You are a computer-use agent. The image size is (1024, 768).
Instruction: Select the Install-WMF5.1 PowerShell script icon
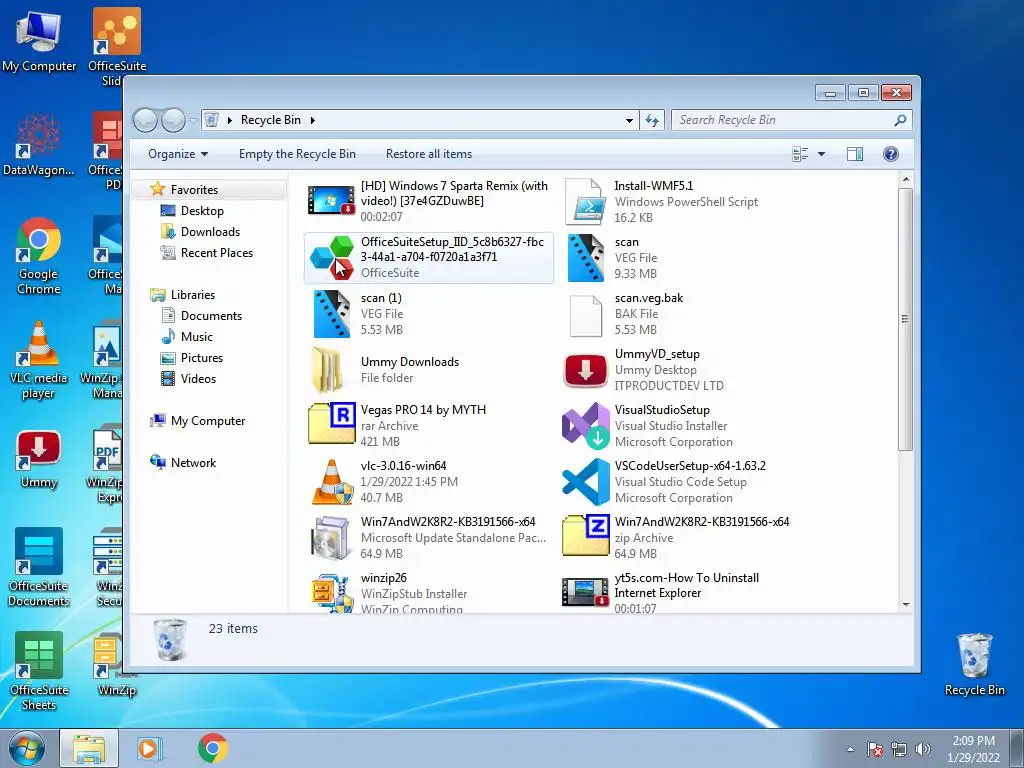click(x=585, y=201)
